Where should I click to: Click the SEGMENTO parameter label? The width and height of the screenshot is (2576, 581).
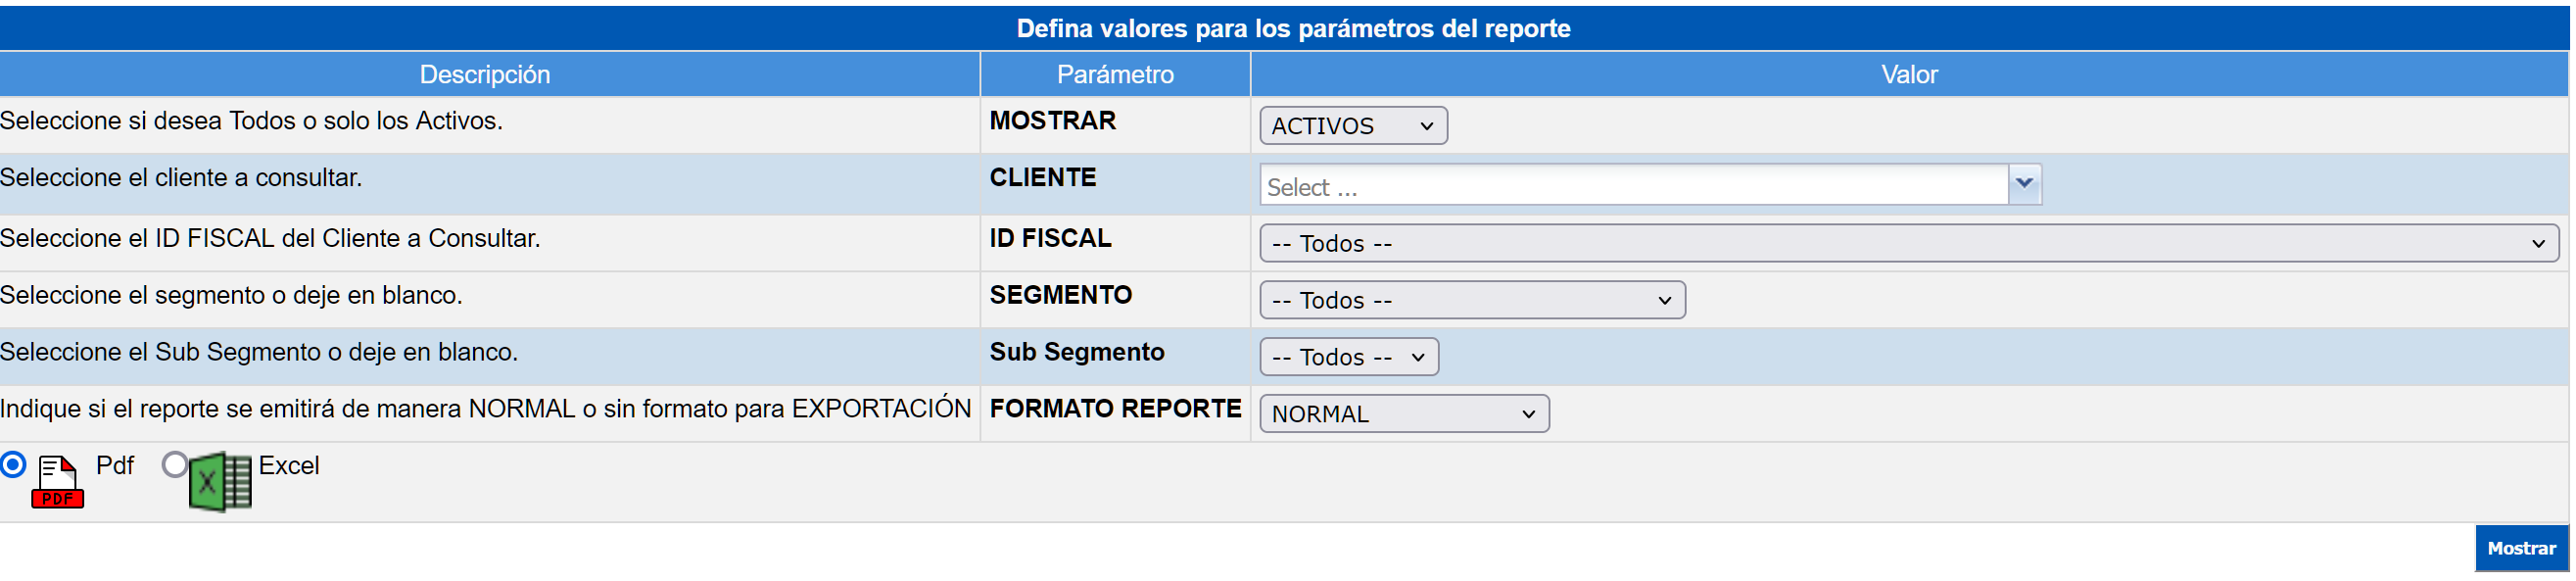[x=1061, y=296]
